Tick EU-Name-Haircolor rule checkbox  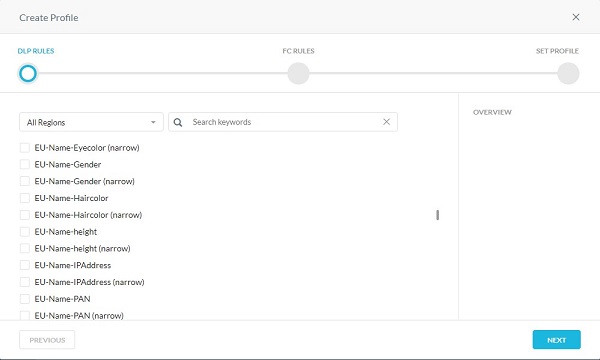pos(25,198)
